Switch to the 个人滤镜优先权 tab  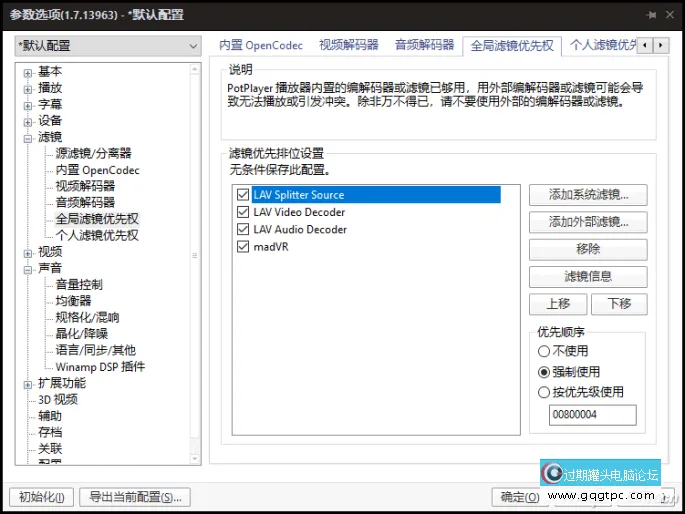603,45
